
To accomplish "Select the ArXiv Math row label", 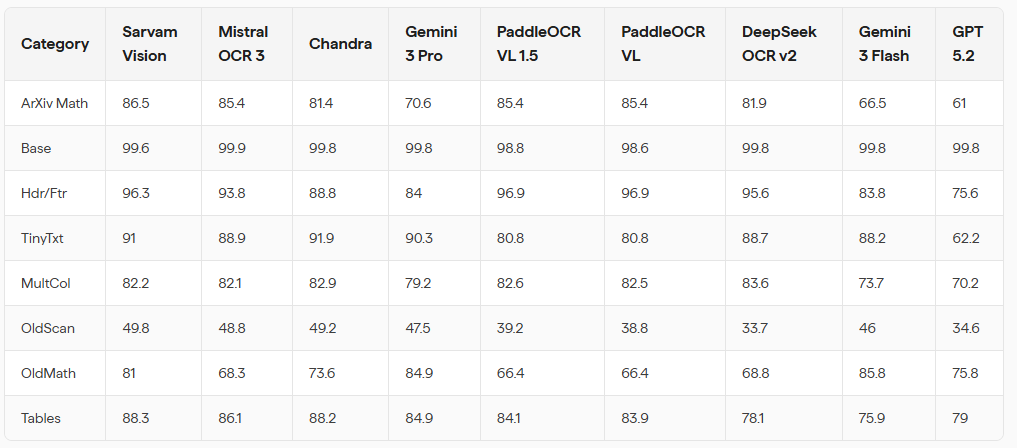I will pyautogui.click(x=54, y=103).
